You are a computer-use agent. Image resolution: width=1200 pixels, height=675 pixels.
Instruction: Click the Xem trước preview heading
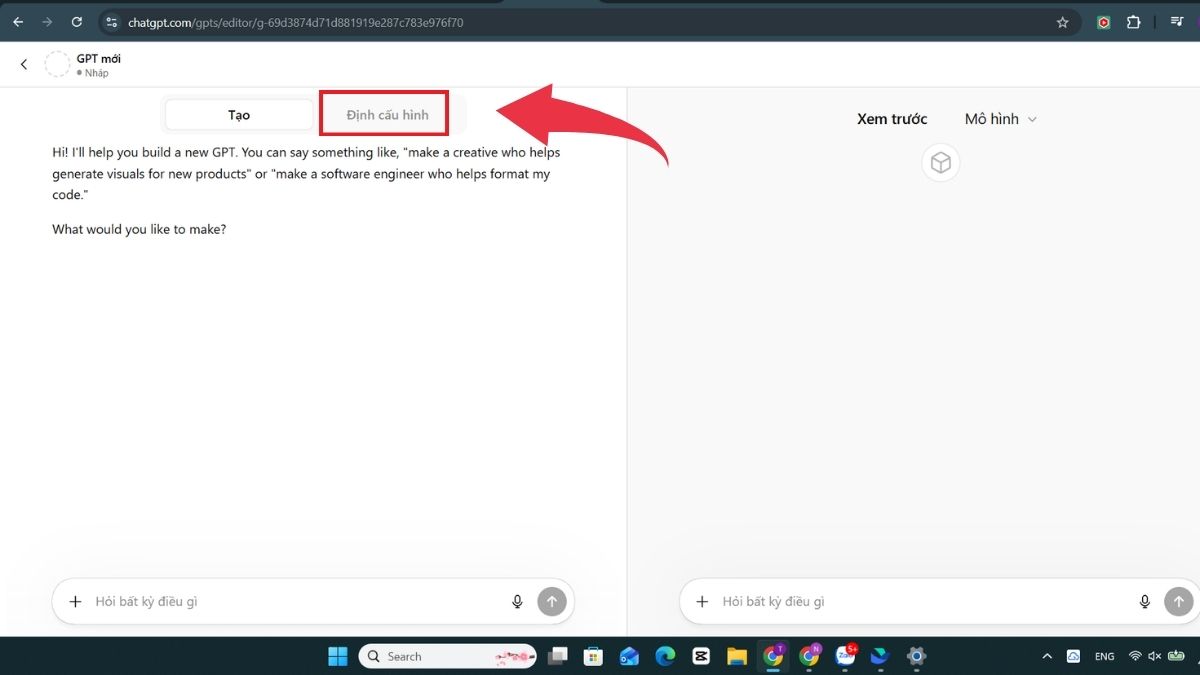892,119
